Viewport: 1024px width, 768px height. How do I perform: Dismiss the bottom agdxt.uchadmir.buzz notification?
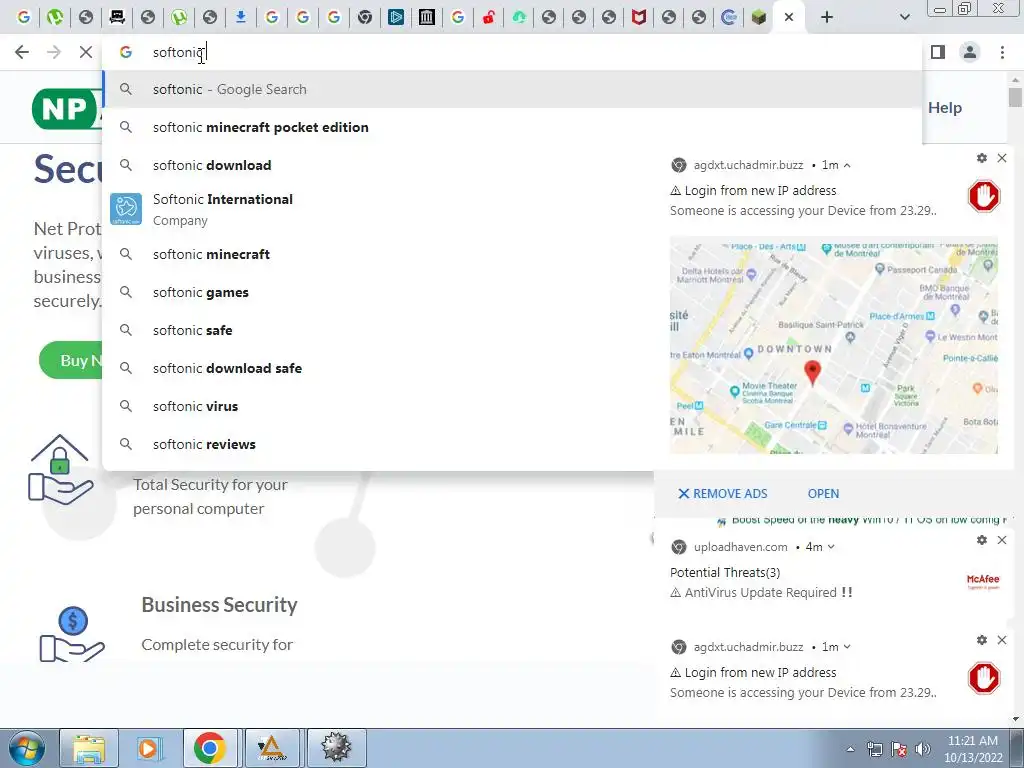point(1002,640)
